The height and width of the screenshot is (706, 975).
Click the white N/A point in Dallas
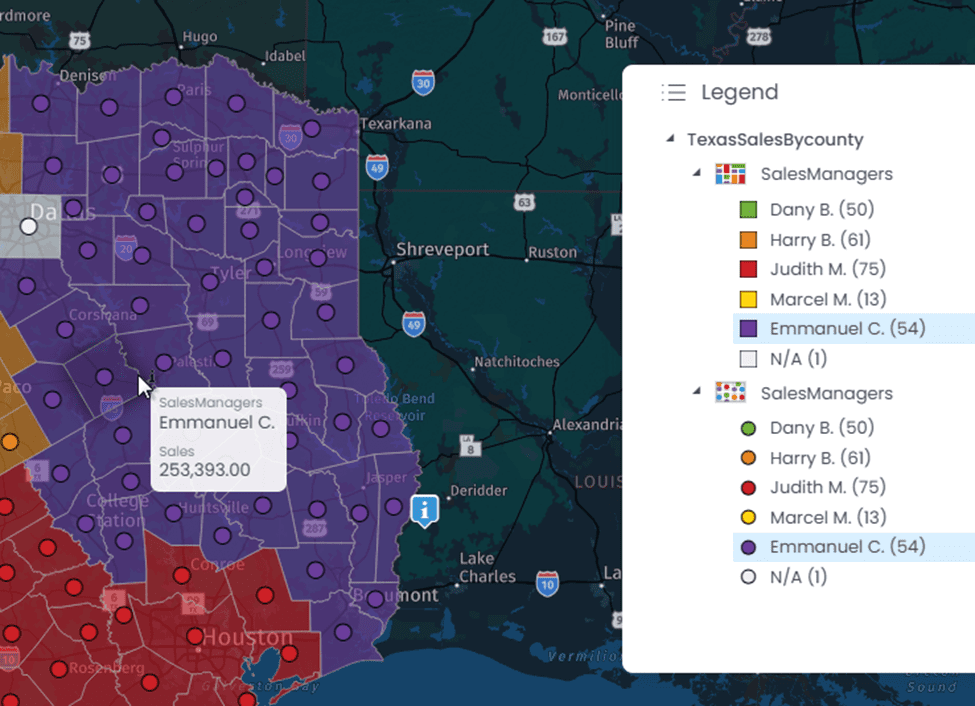click(29, 226)
